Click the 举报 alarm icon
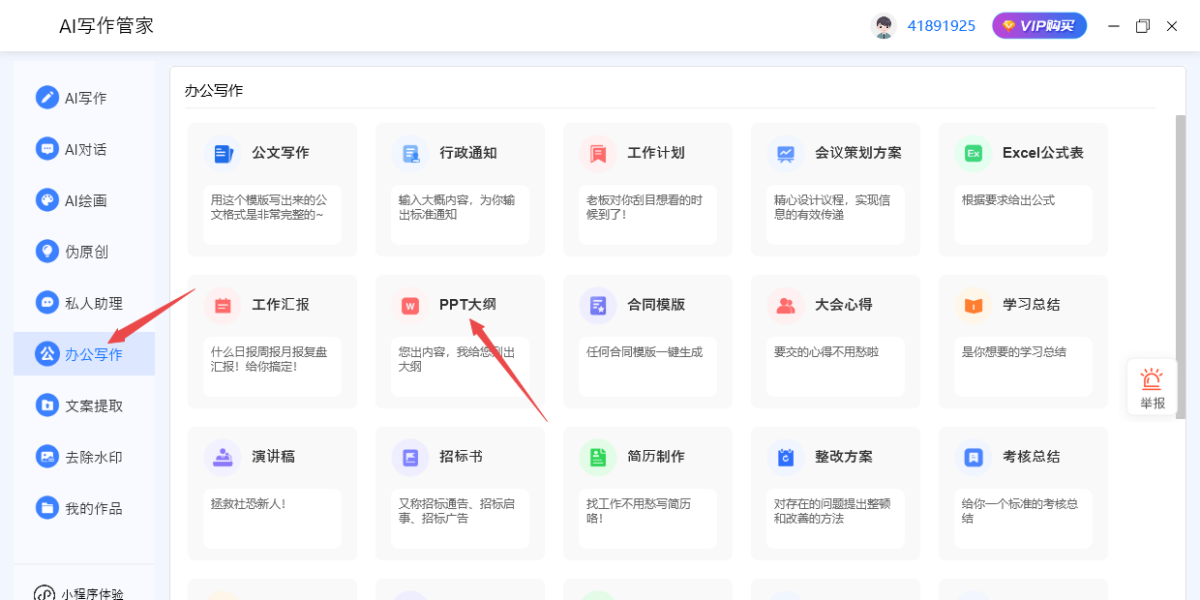 (x=1152, y=380)
